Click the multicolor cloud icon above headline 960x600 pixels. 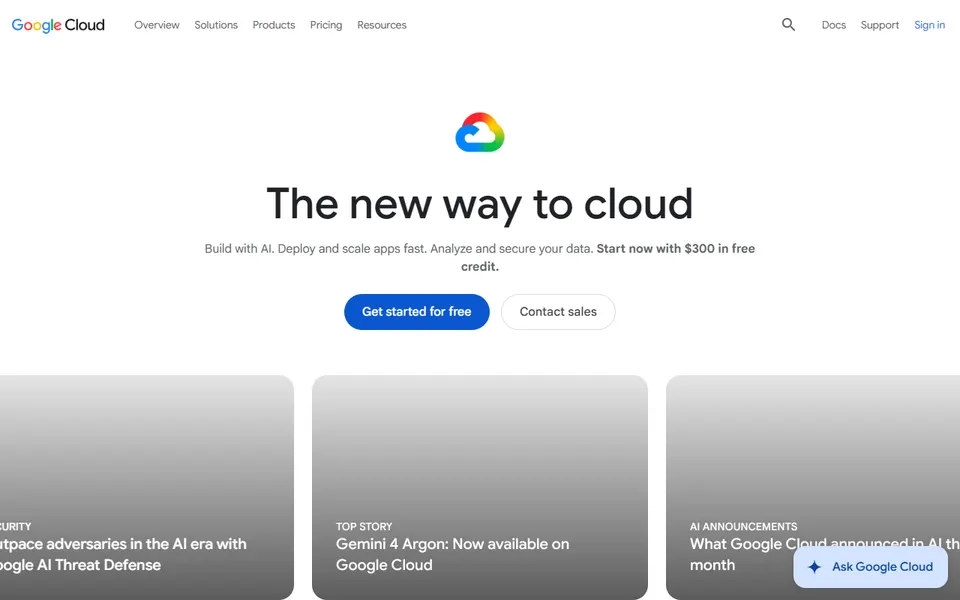click(480, 132)
